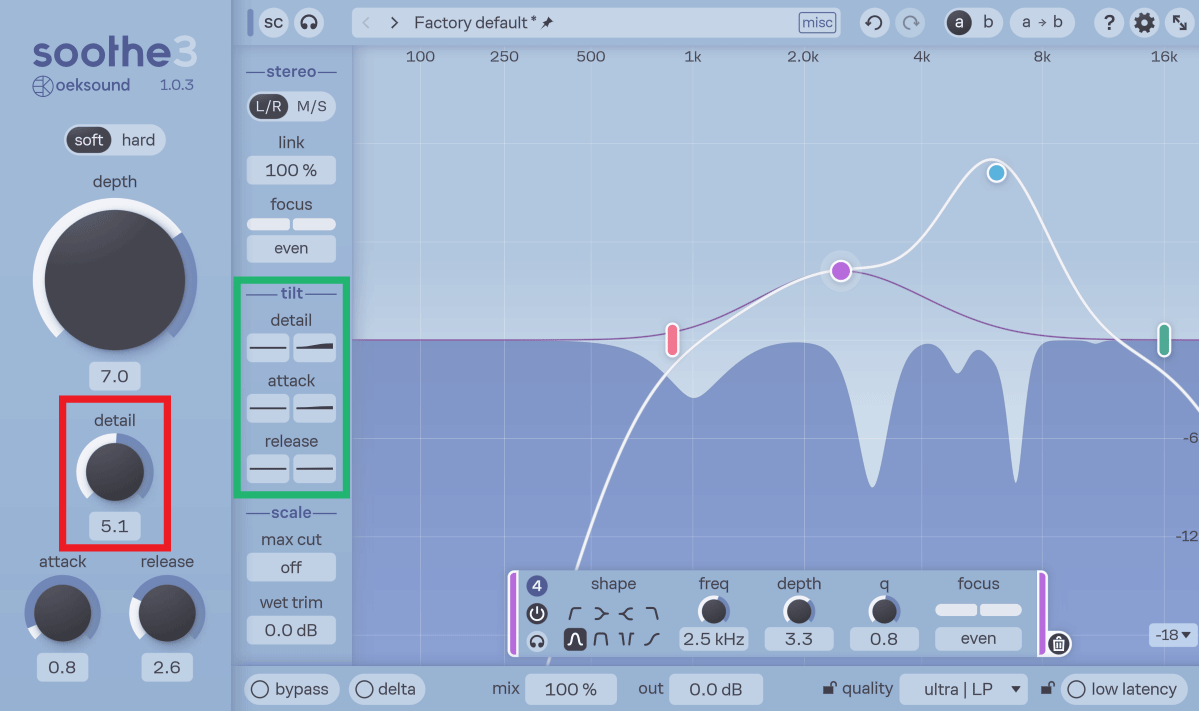
Task: Enable the delta toggle
Action: tap(387, 689)
